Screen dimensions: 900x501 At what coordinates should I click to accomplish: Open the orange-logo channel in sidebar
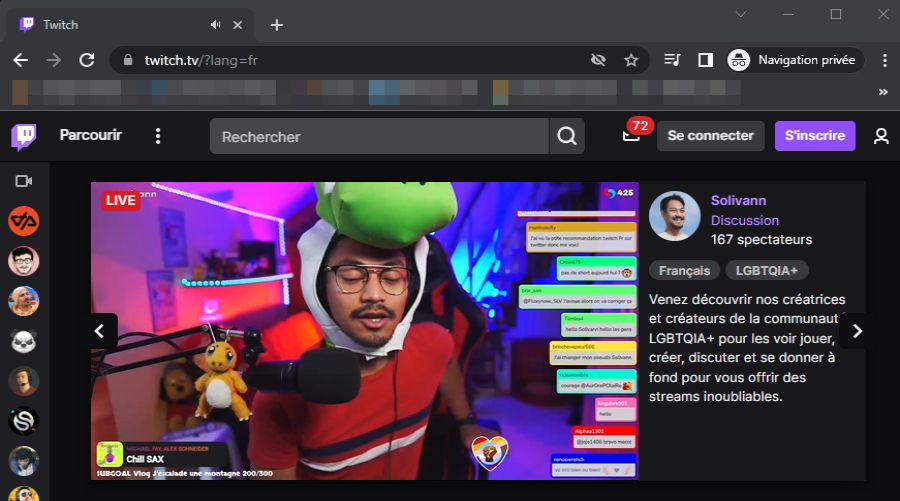coord(24,221)
